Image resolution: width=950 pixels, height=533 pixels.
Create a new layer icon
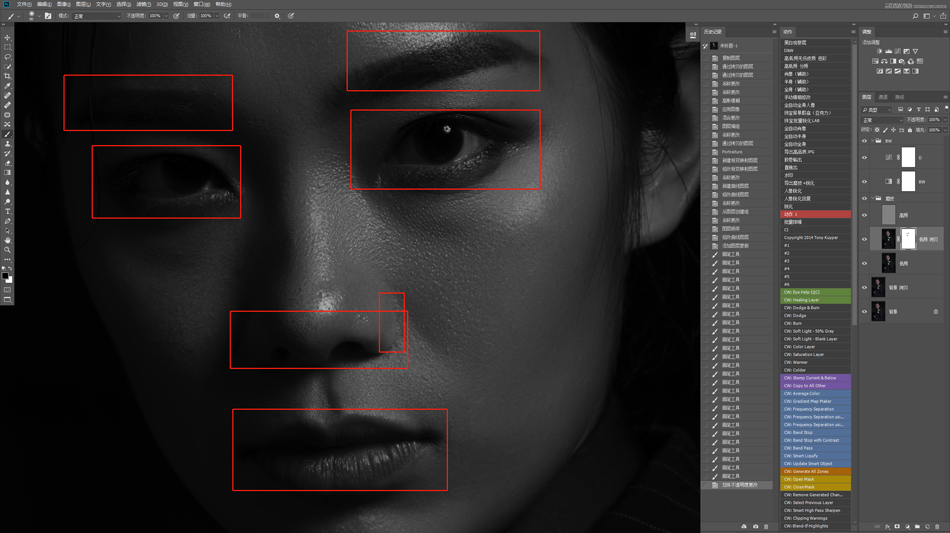click(x=928, y=526)
